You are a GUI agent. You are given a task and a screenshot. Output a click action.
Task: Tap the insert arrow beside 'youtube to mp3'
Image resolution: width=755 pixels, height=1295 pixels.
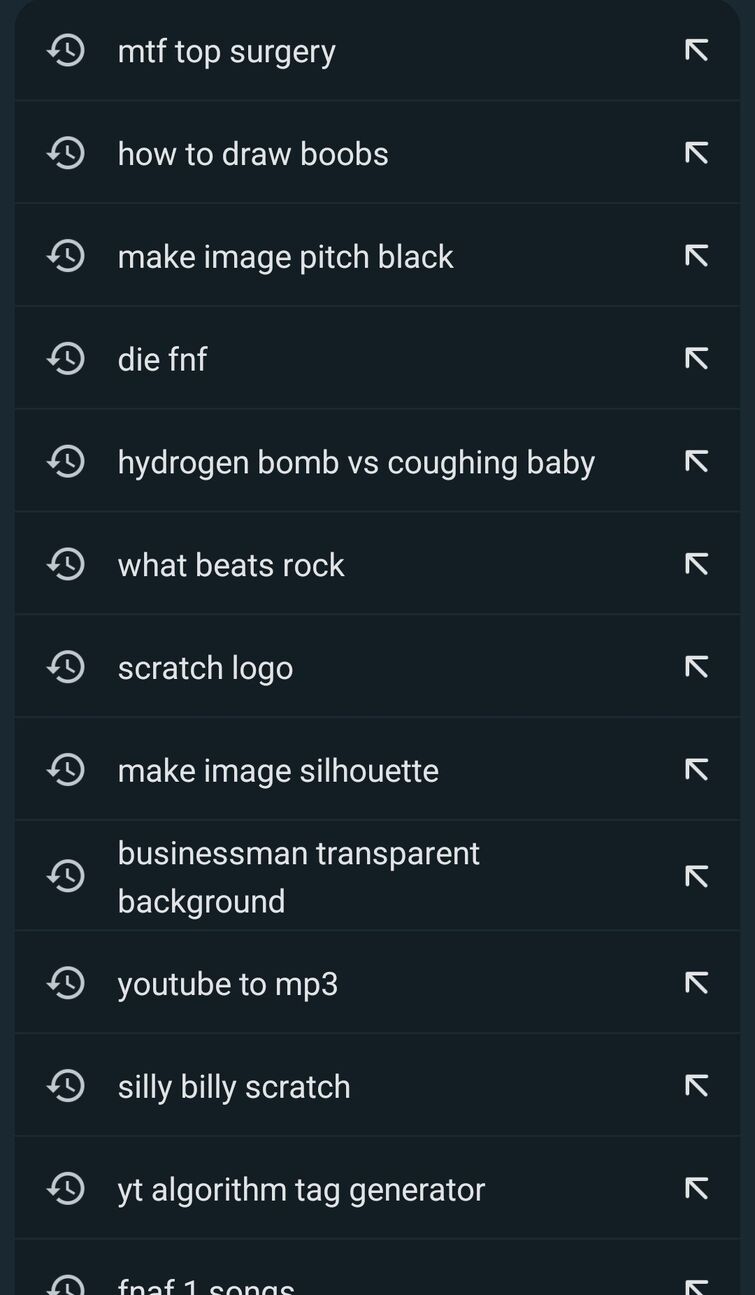pyautogui.click(x=696, y=983)
